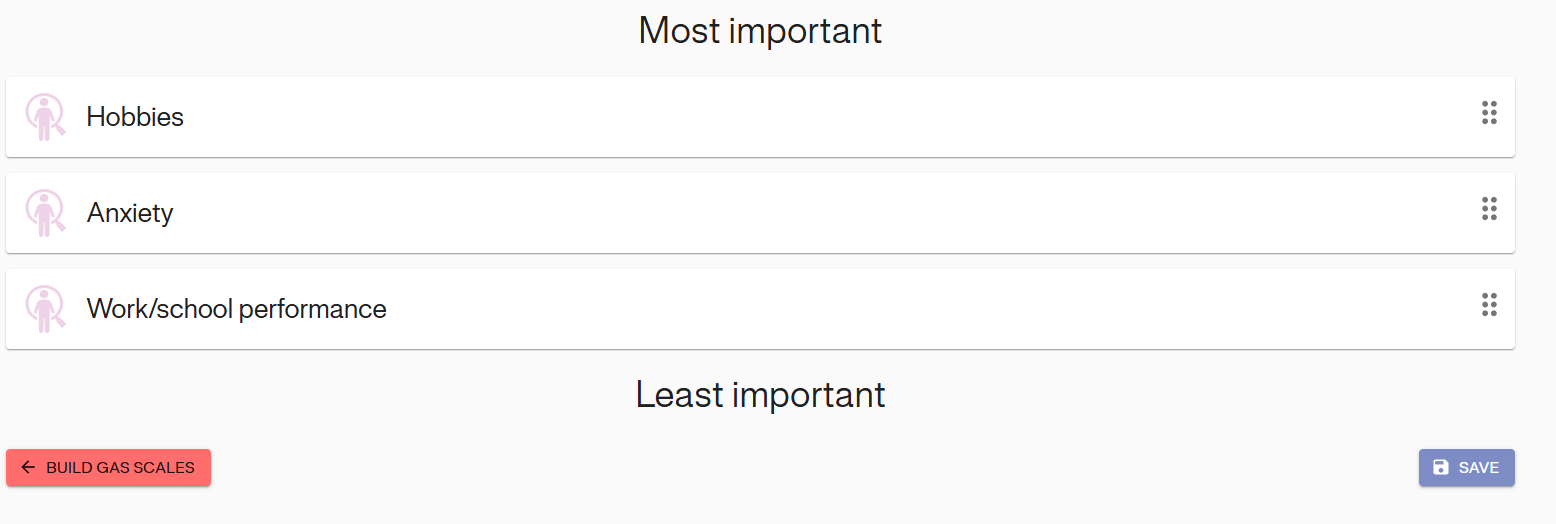This screenshot has width=1556, height=524.
Task: Click the person icon beside Anxiety
Action: click(44, 213)
